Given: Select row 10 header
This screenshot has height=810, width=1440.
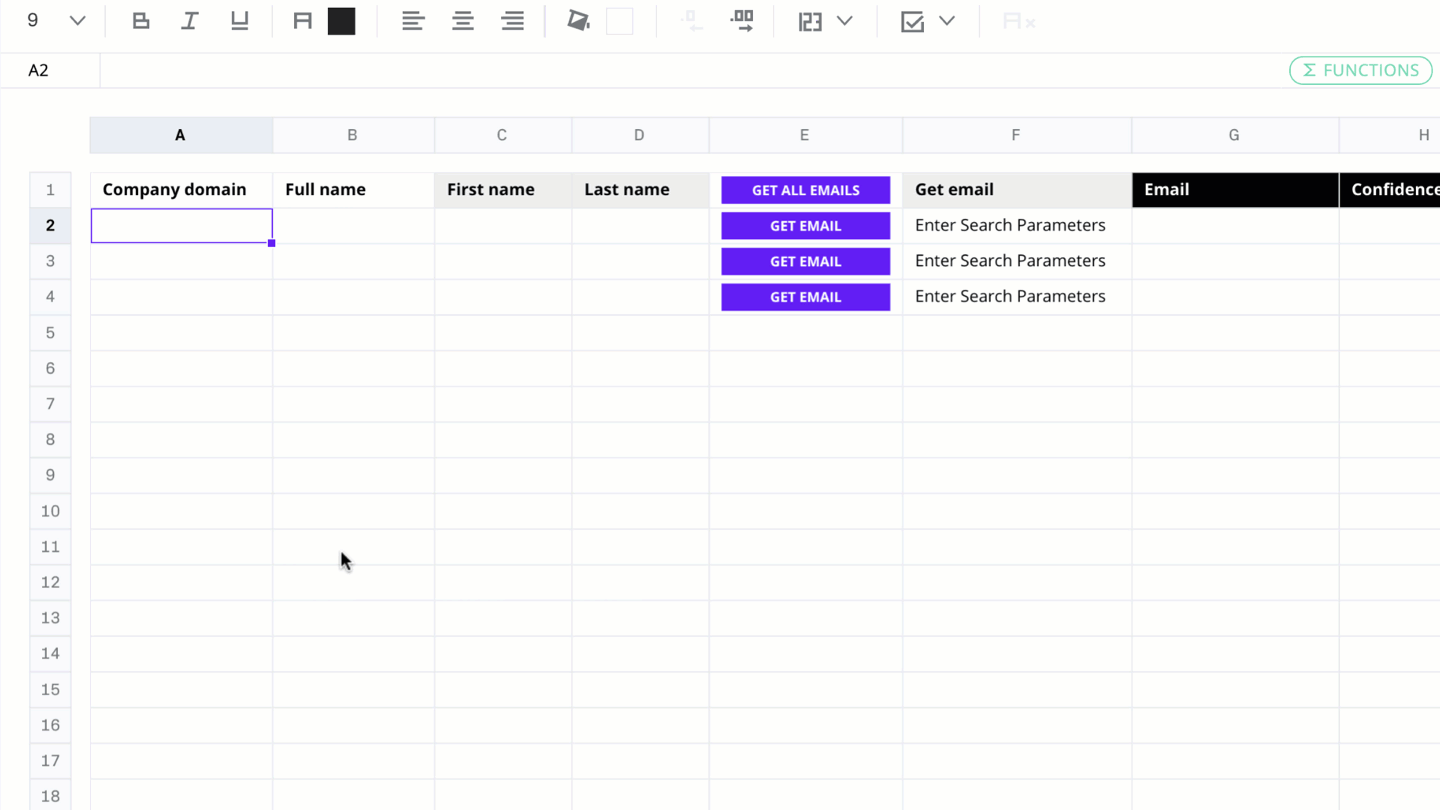Looking at the screenshot, I should point(50,511).
